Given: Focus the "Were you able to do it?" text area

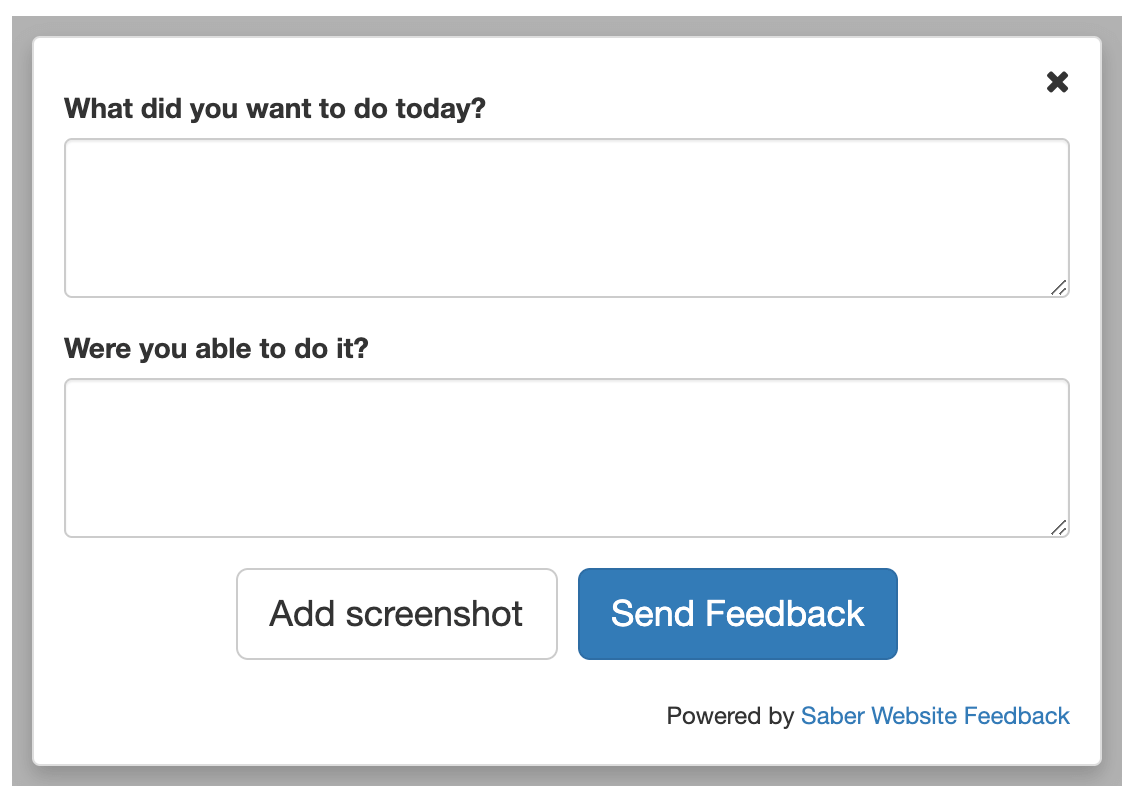Looking at the screenshot, I should [566, 457].
